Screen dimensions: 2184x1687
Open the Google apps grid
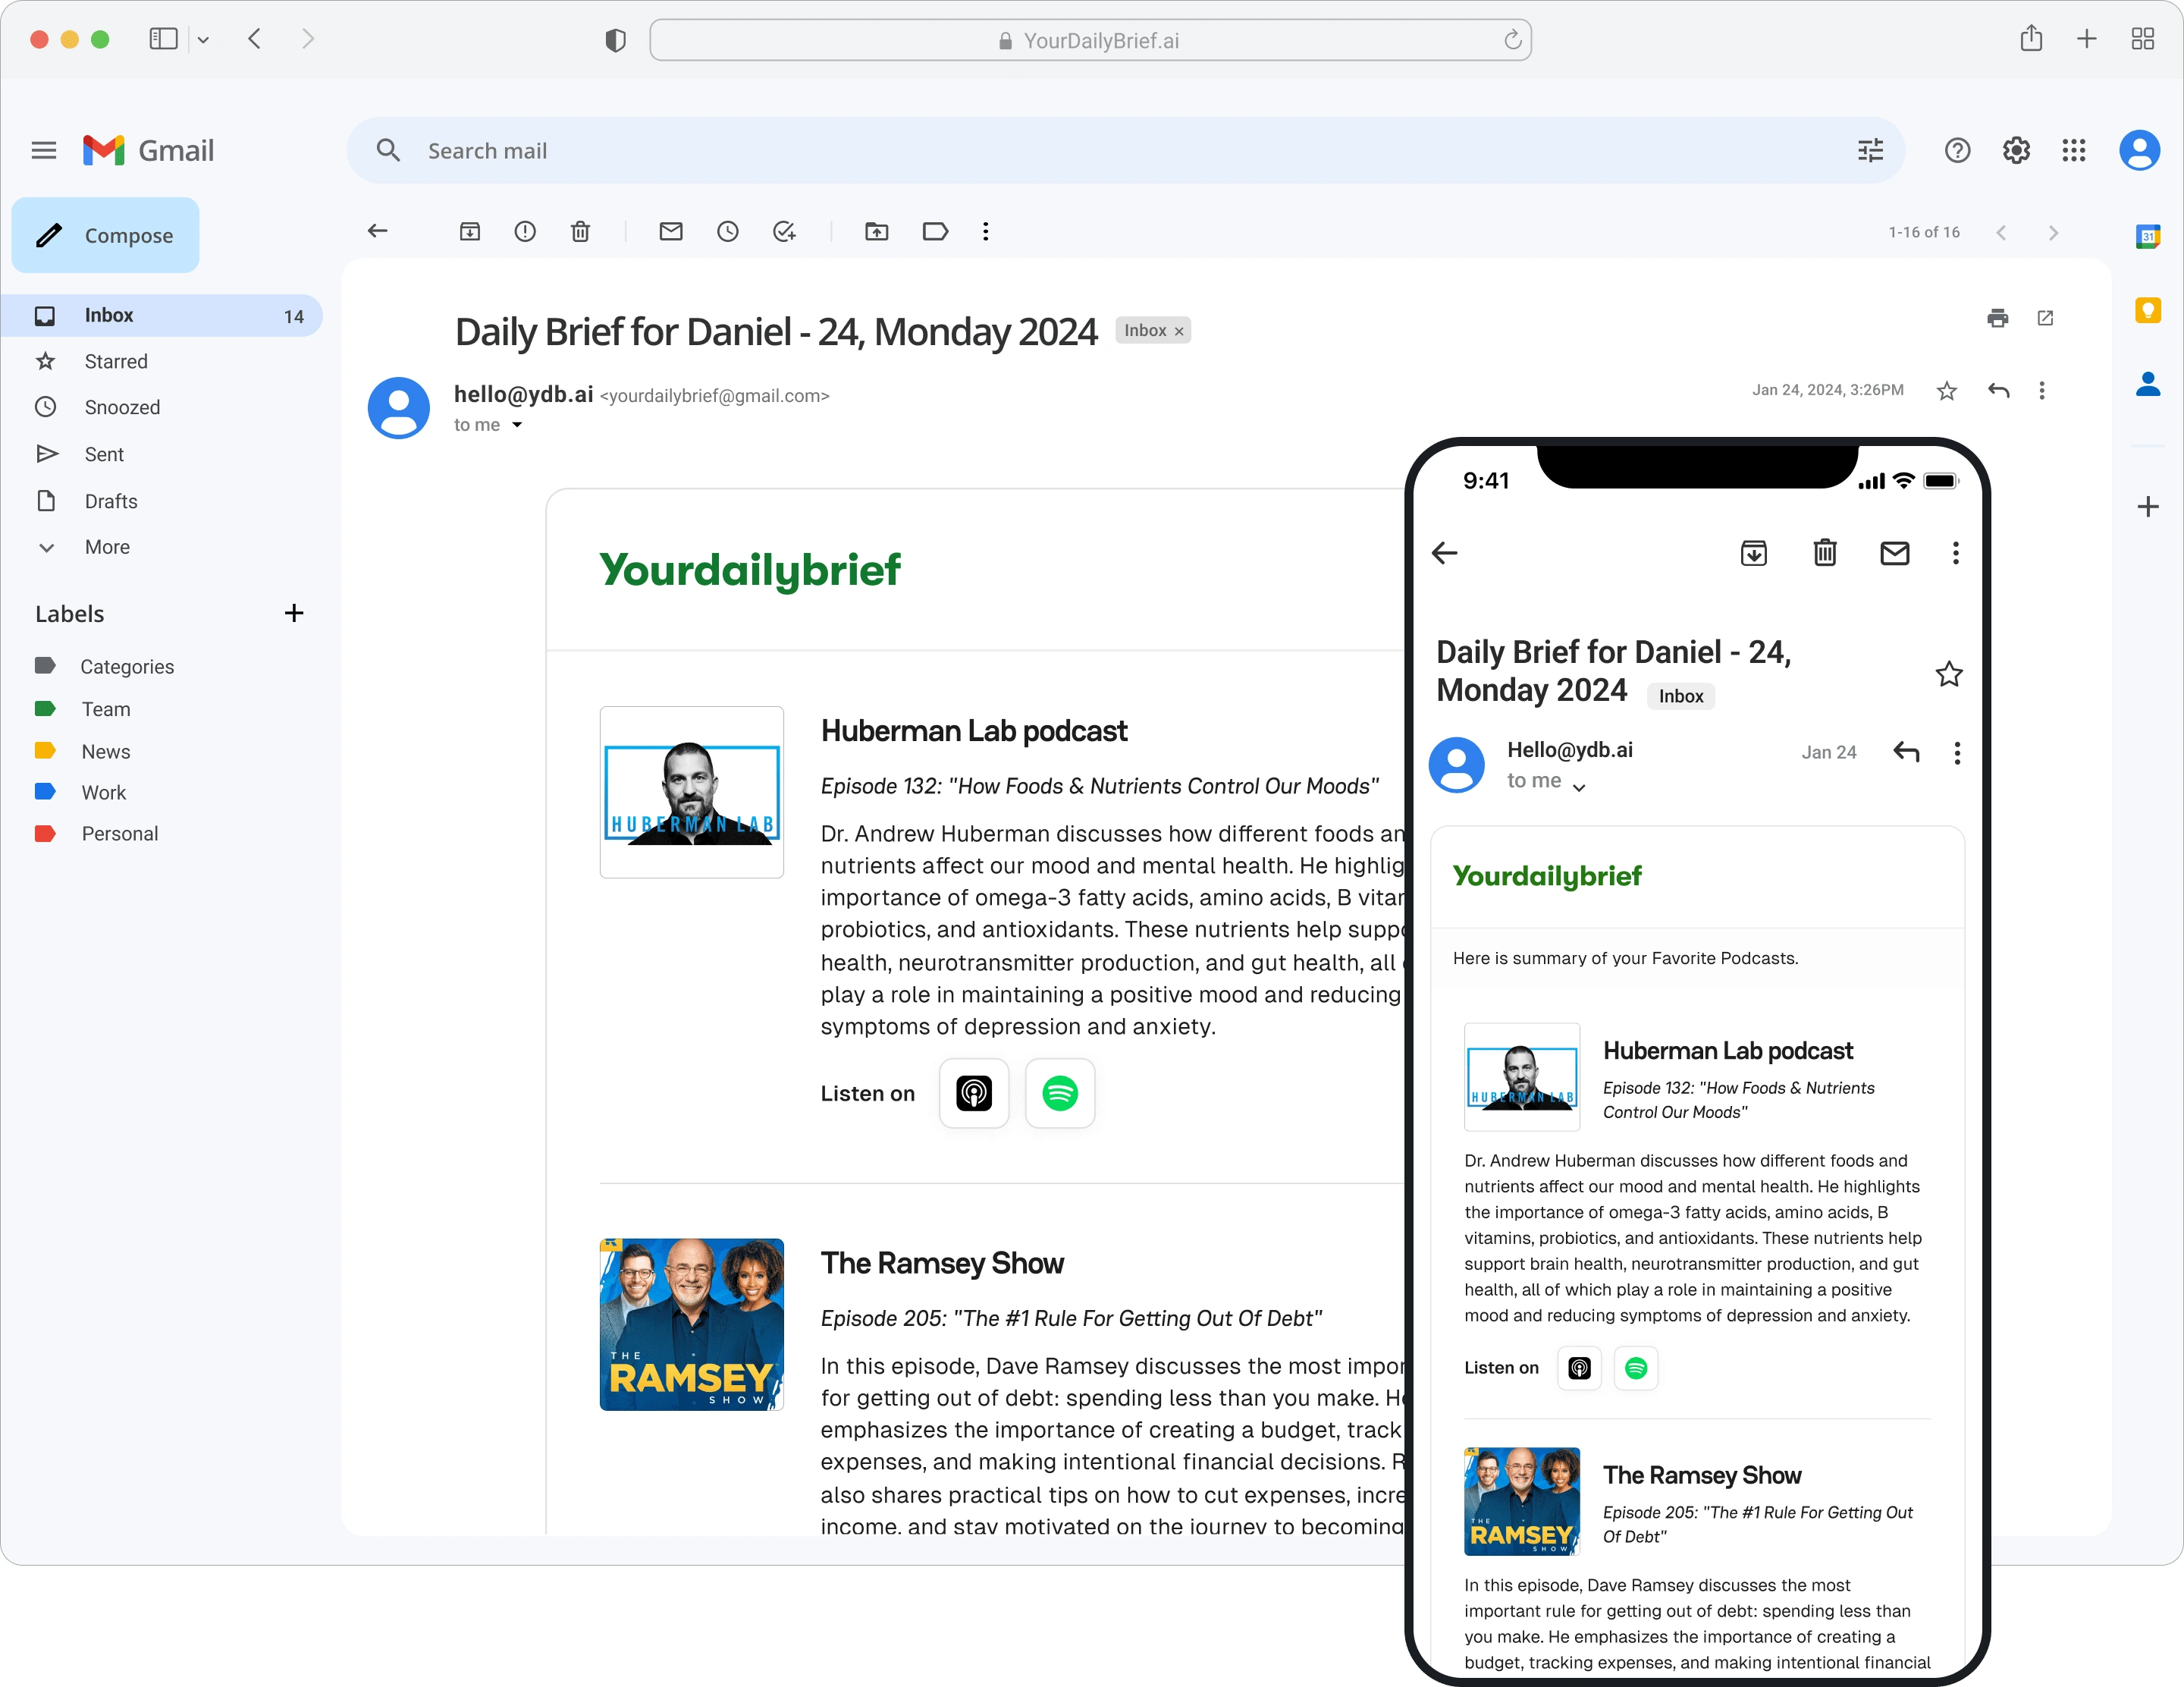point(2074,150)
